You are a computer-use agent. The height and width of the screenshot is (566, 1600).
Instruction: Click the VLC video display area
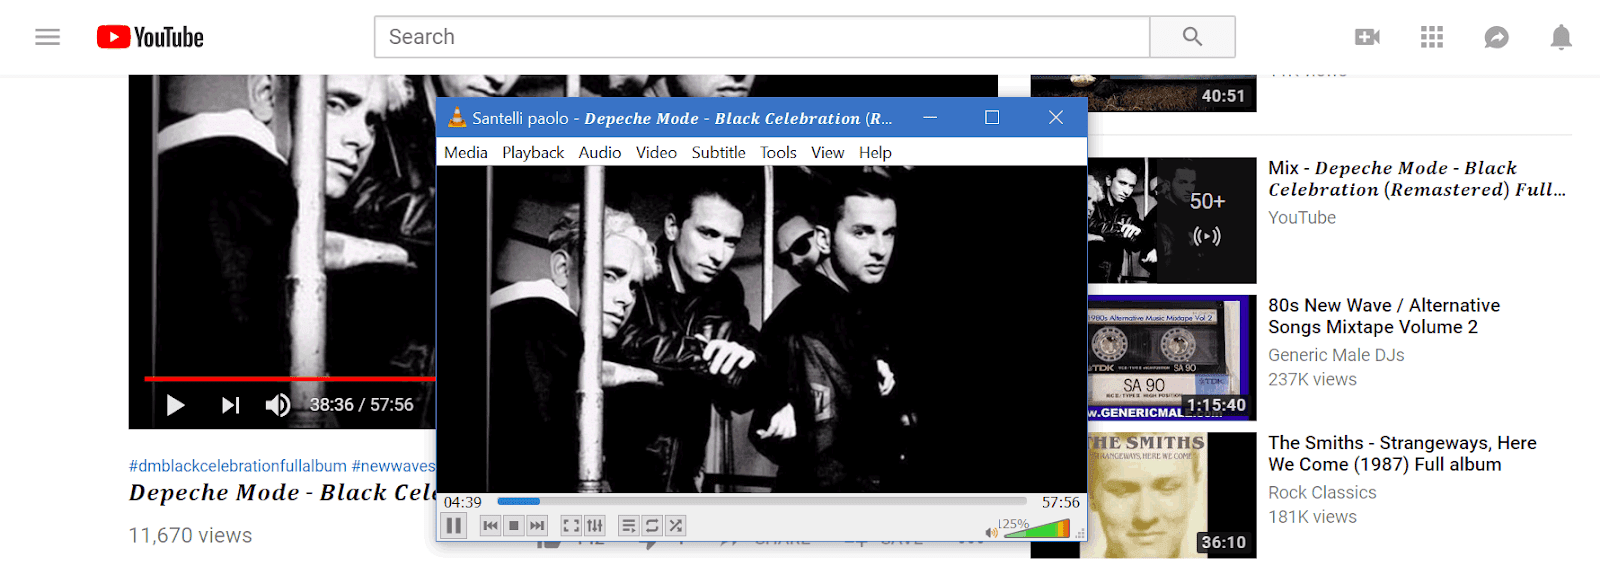[762, 329]
